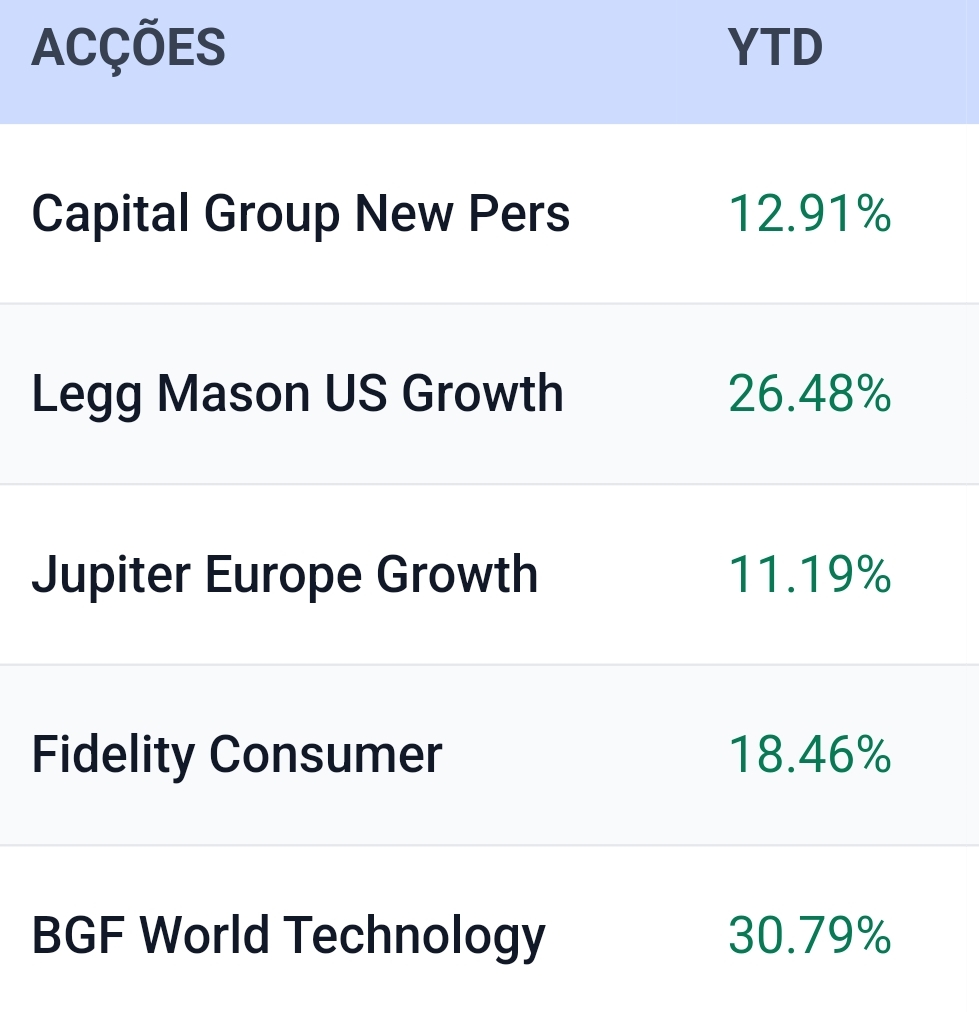Open the BGF World Technology fund
The height and width of the screenshot is (1012, 979).
pos(288,936)
